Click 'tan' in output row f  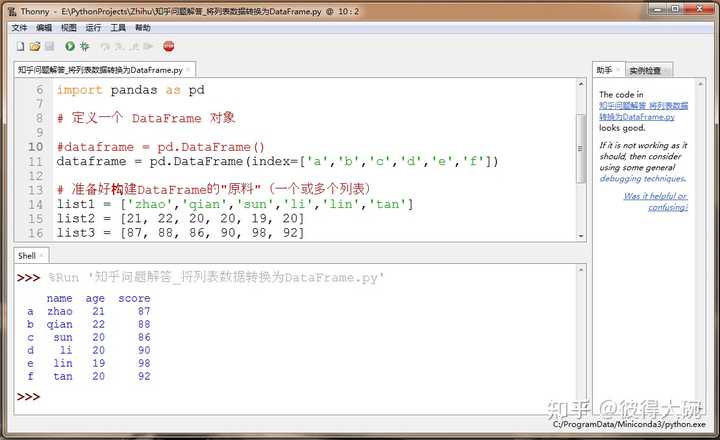point(63,376)
